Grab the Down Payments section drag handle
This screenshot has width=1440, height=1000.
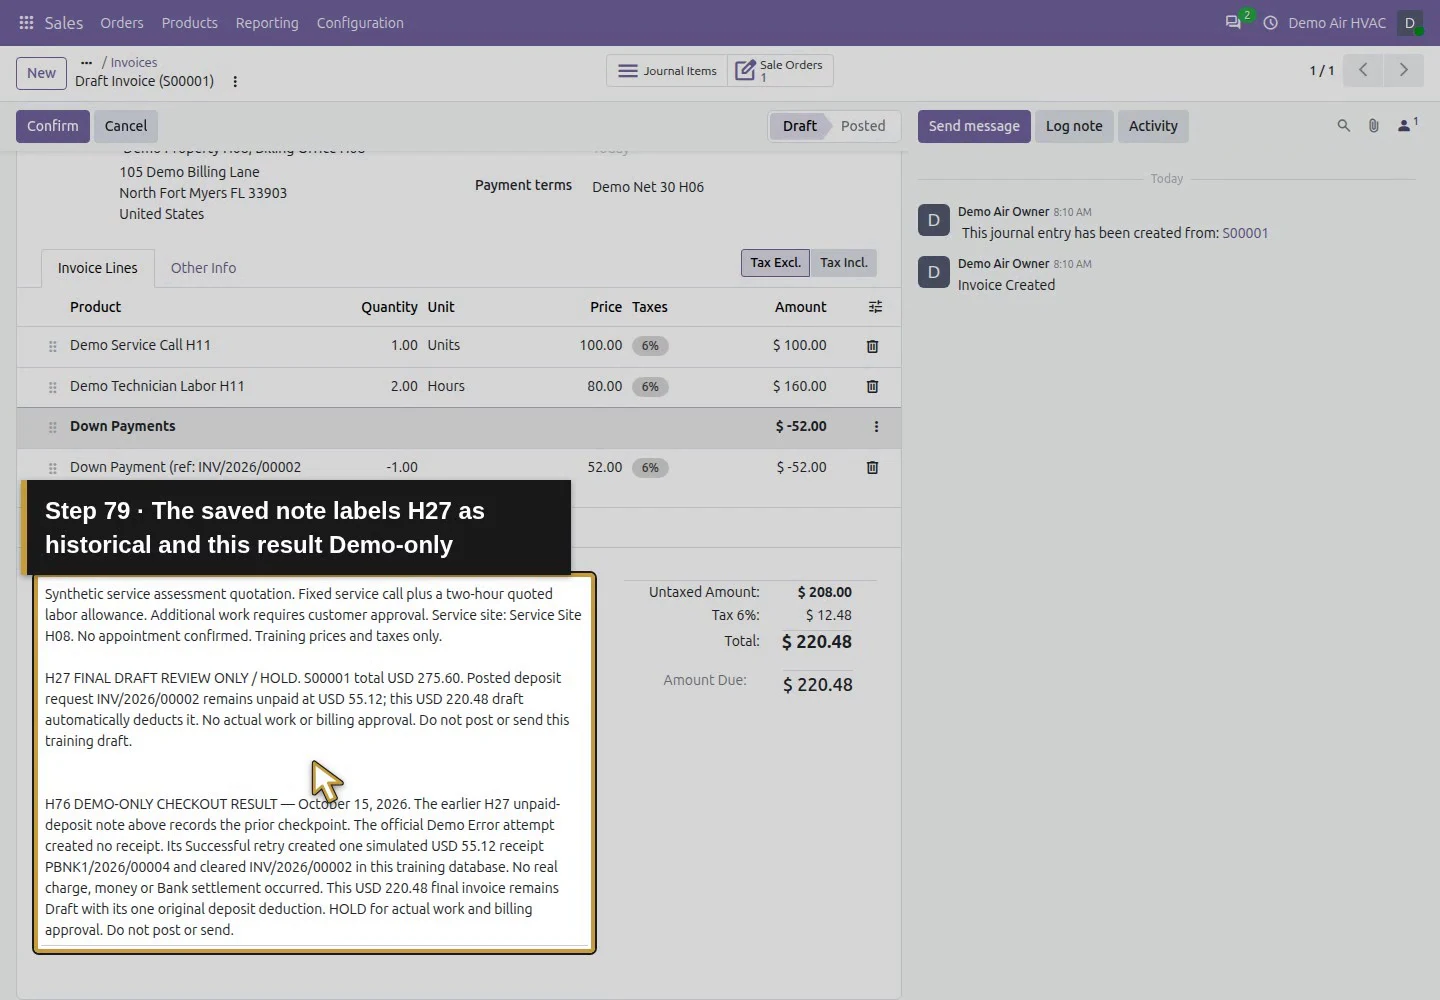(53, 427)
